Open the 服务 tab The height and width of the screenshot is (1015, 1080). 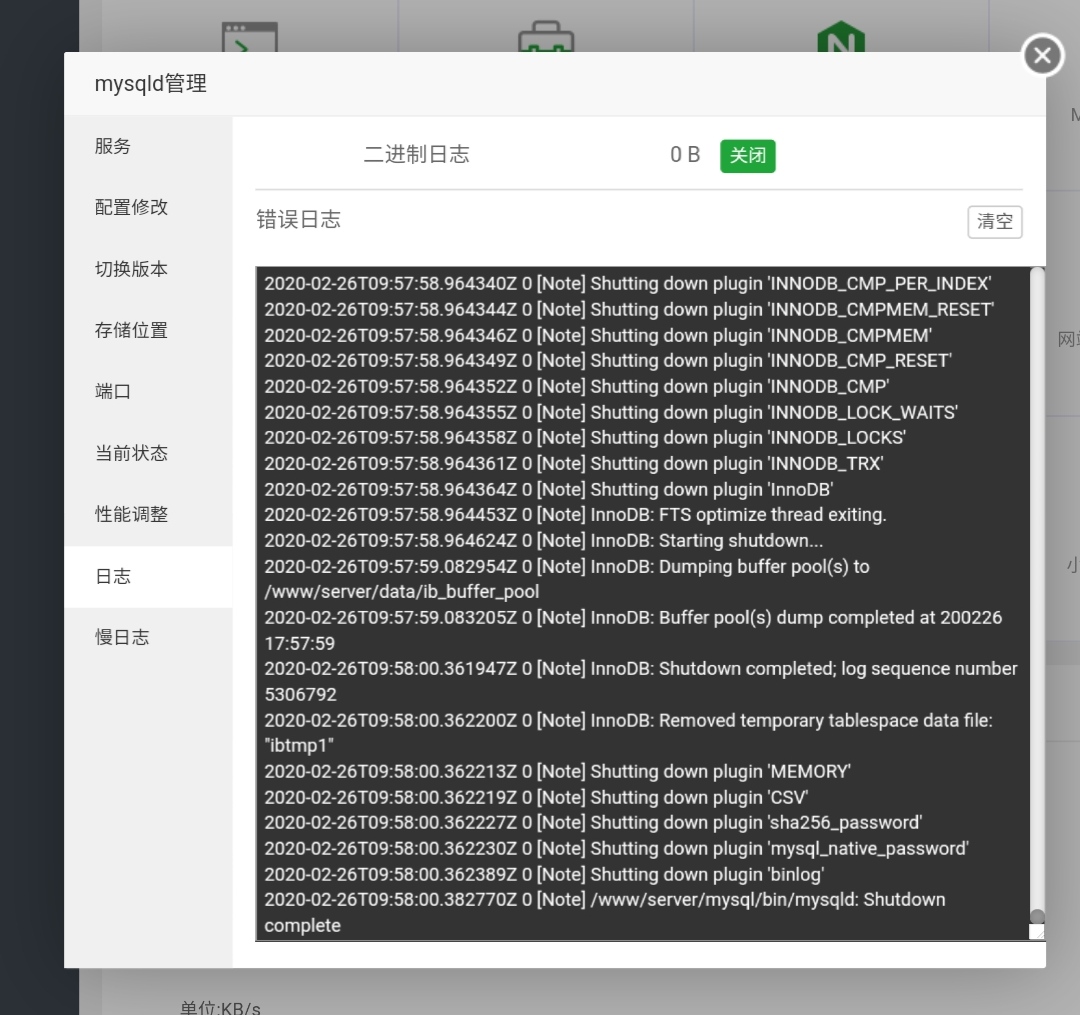(113, 146)
